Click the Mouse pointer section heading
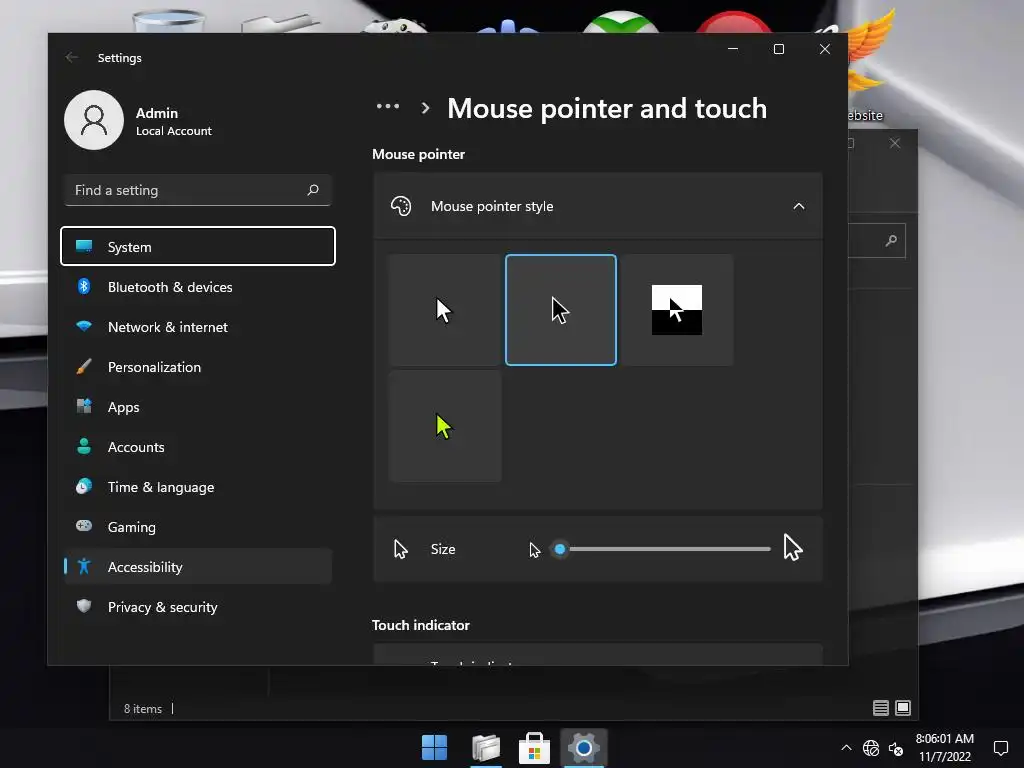Image resolution: width=1024 pixels, height=768 pixels. 419,154
